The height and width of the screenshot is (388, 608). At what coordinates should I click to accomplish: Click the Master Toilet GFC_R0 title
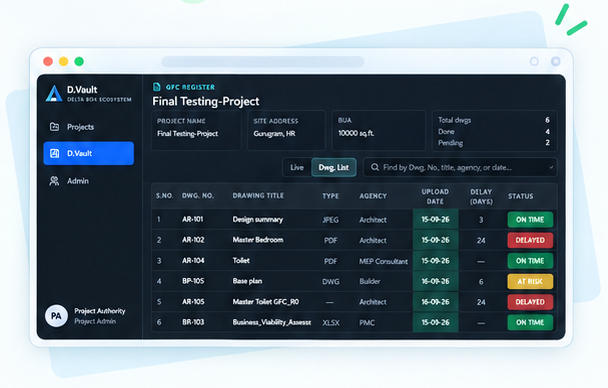[266, 302]
